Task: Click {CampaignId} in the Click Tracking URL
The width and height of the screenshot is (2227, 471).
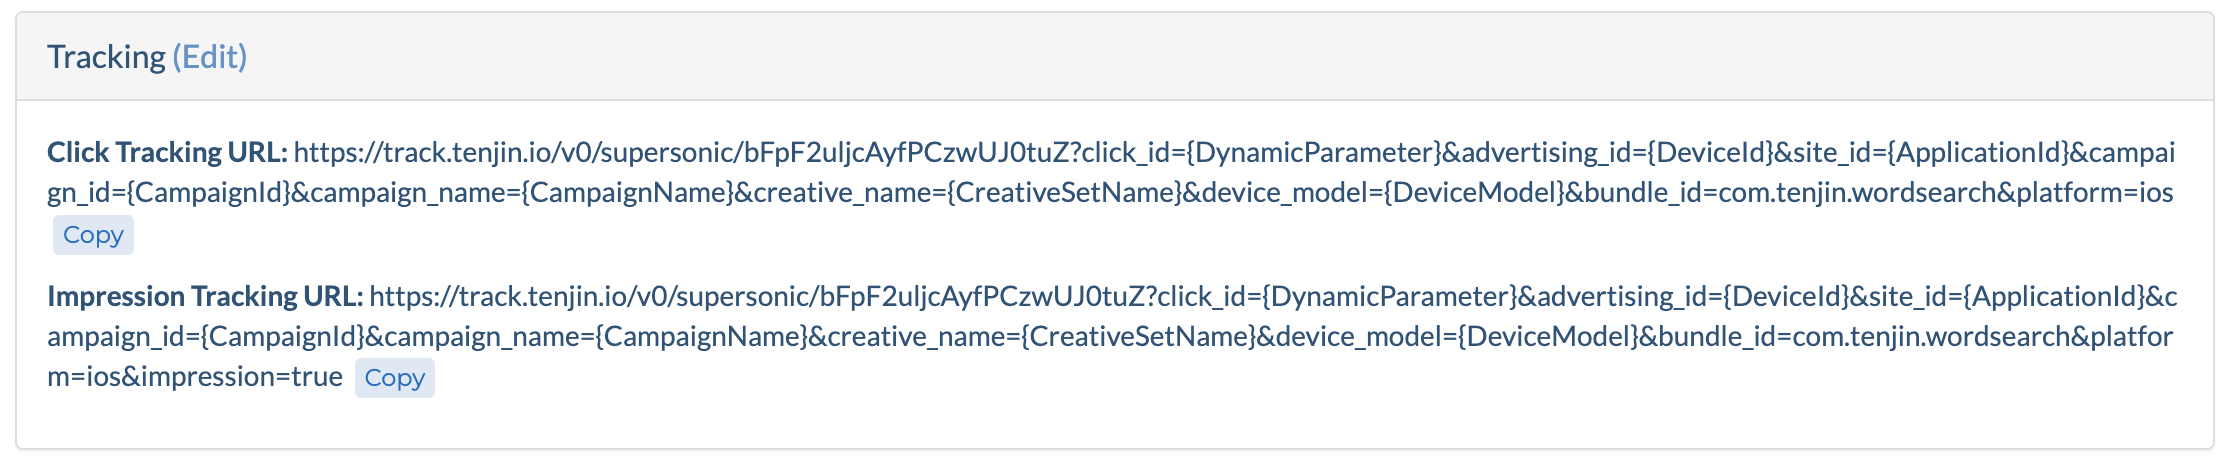Action: point(209,192)
